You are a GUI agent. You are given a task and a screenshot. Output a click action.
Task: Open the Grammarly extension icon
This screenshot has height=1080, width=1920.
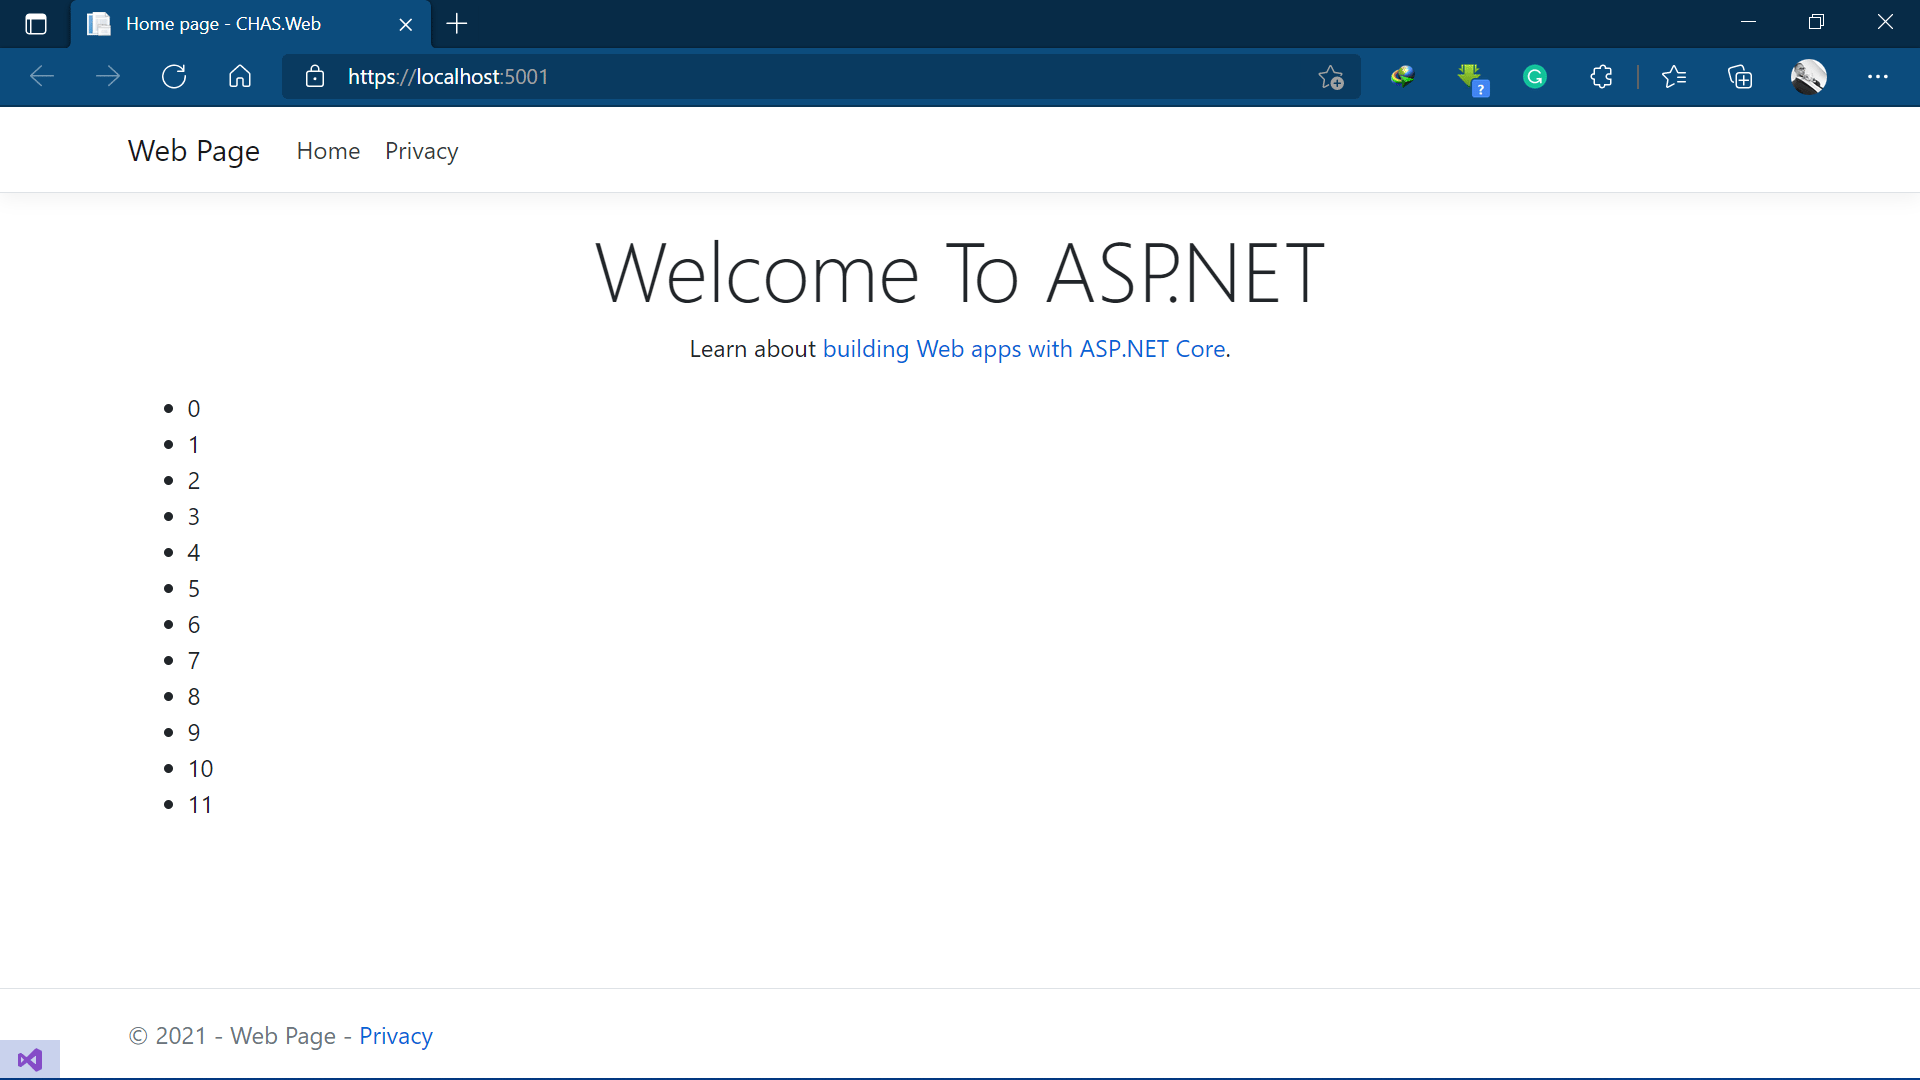pyautogui.click(x=1535, y=77)
